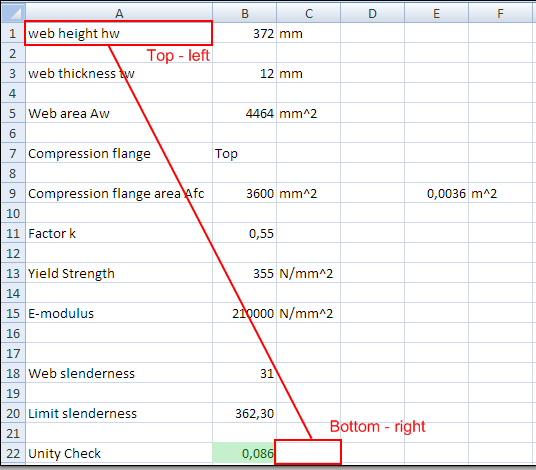Image resolution: width=536 pixels, height=470 pixels.
Task: Select column F header
Action: [x=500, y=13]
